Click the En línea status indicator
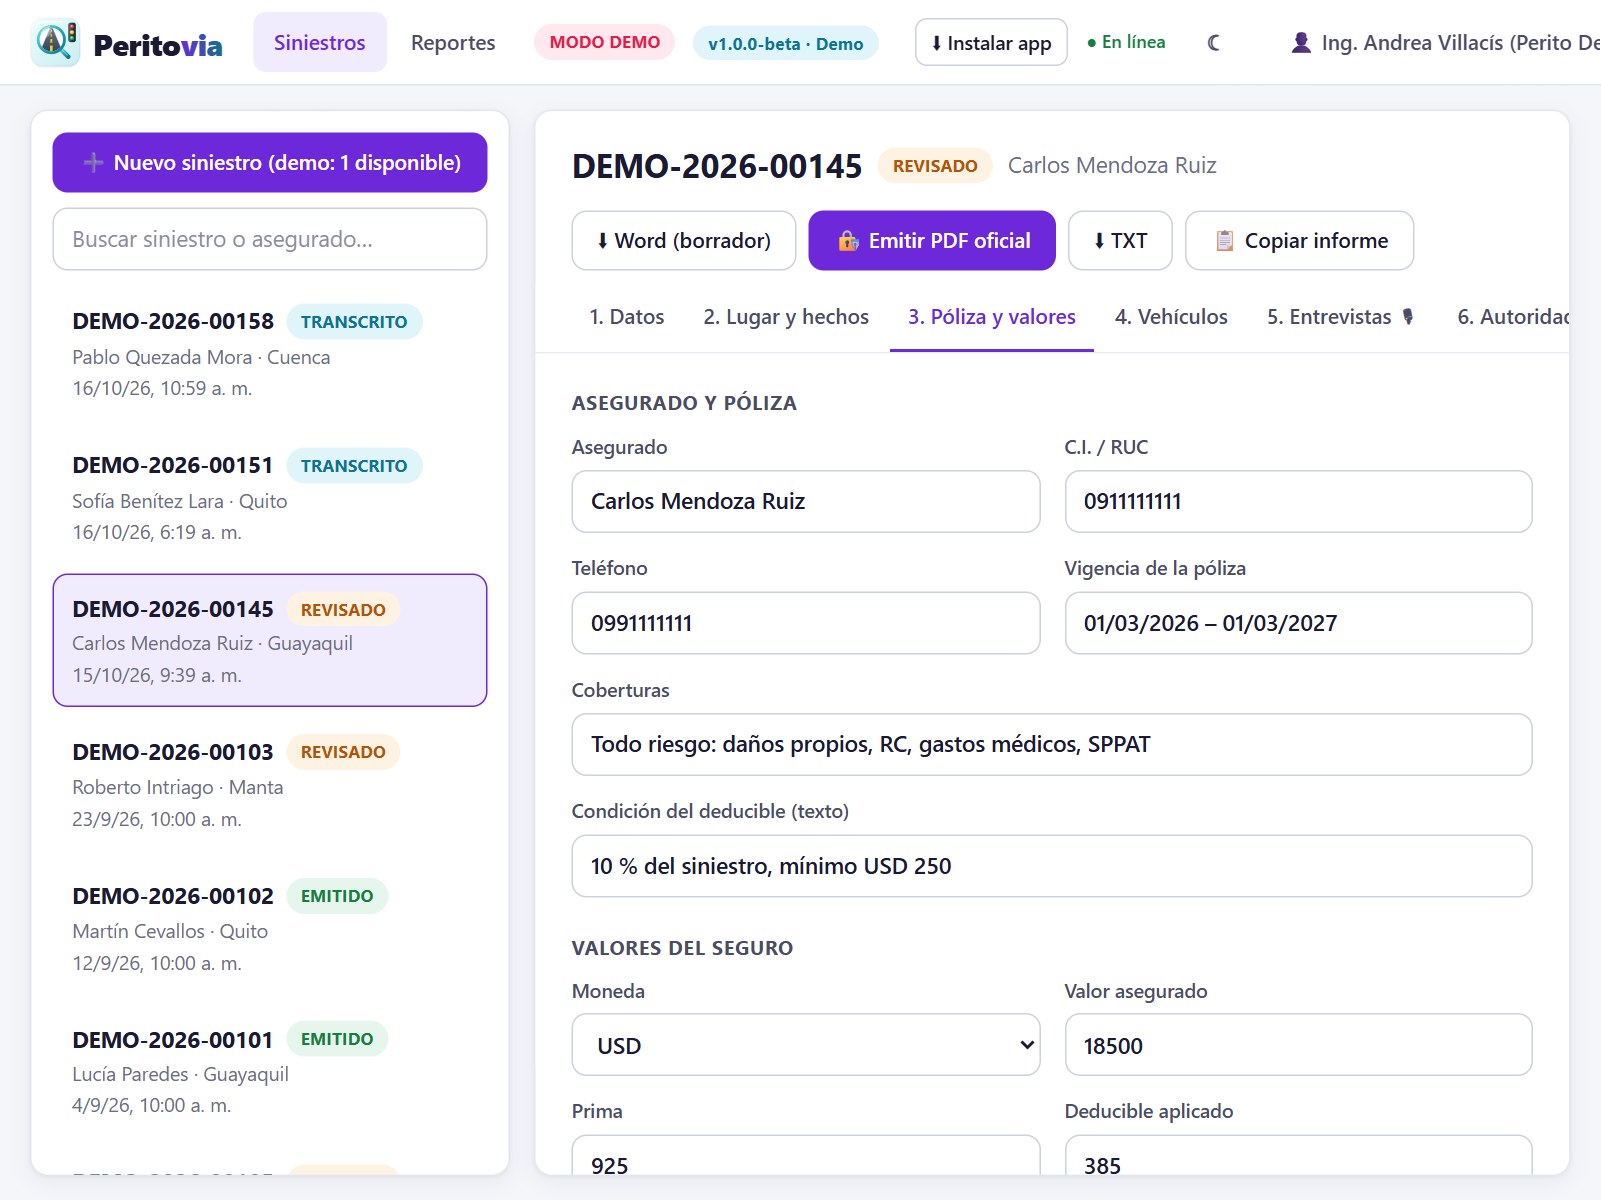 1127,43
